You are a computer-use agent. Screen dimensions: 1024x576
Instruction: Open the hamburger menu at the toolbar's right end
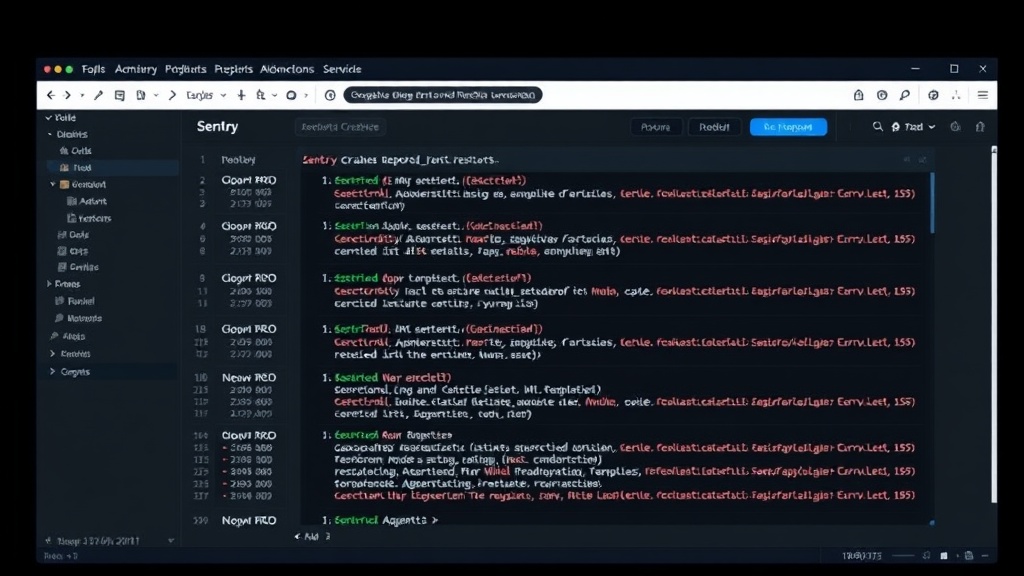point(983,95)
